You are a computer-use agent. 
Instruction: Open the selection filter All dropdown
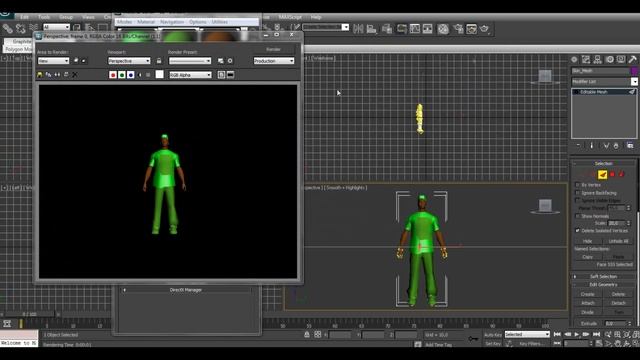56,27
